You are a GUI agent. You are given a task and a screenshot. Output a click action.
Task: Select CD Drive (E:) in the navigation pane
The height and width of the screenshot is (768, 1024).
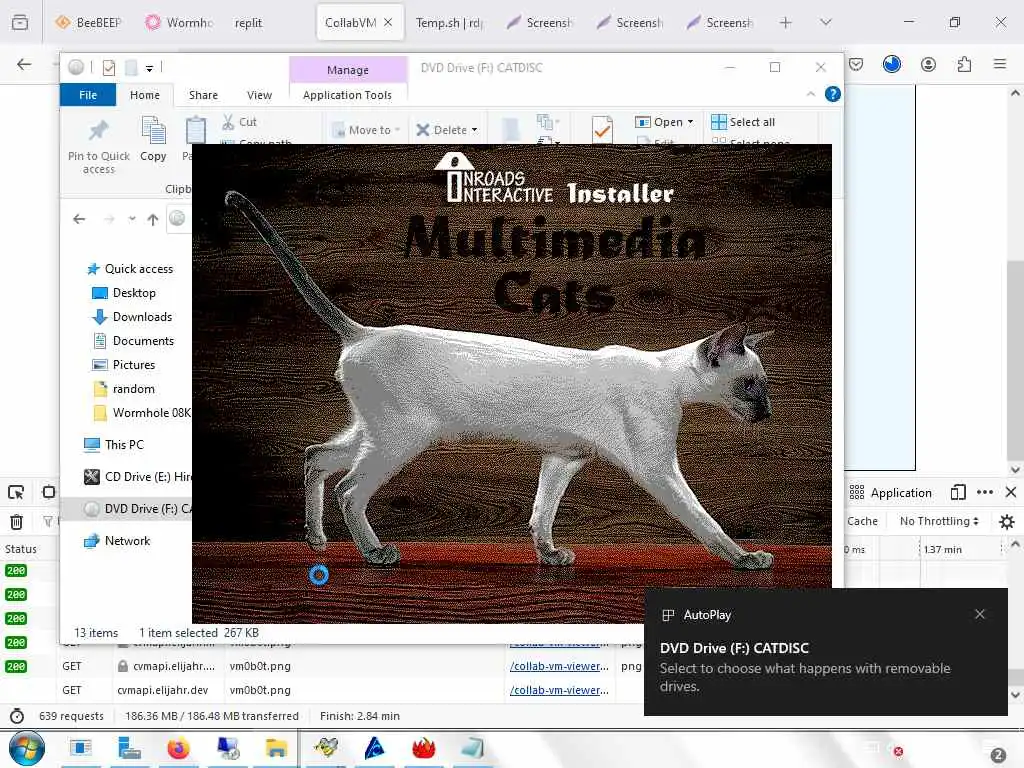(x=137, y=477)
